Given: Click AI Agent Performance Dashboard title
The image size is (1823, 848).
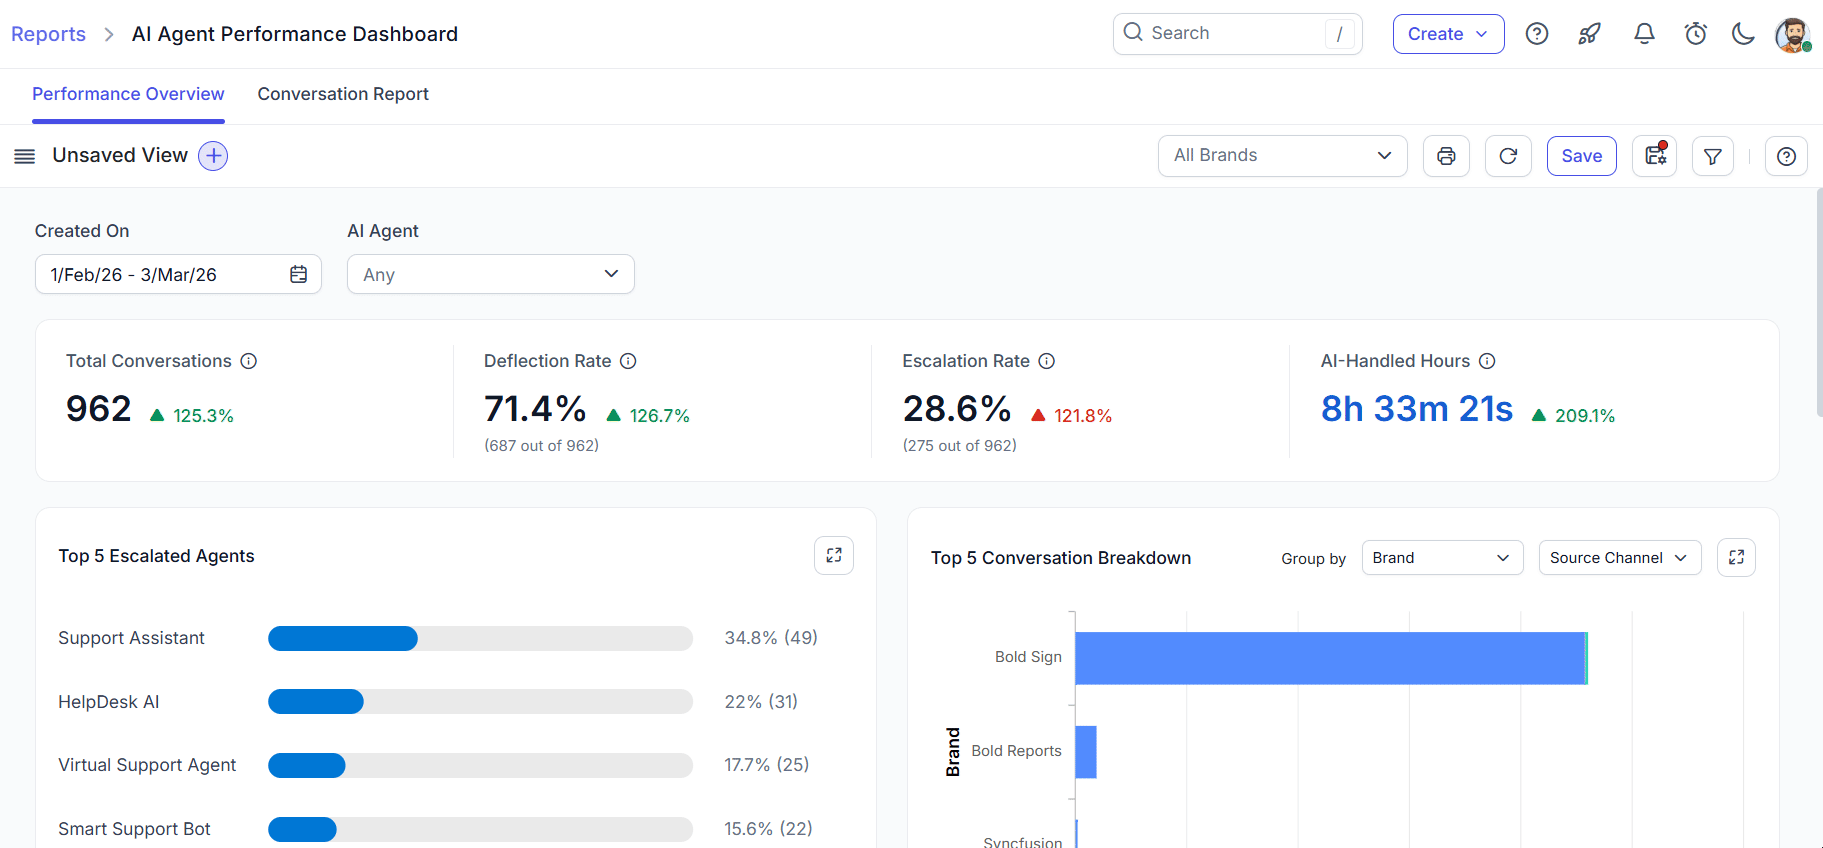Looking at the screenshot, I should 295,34.
